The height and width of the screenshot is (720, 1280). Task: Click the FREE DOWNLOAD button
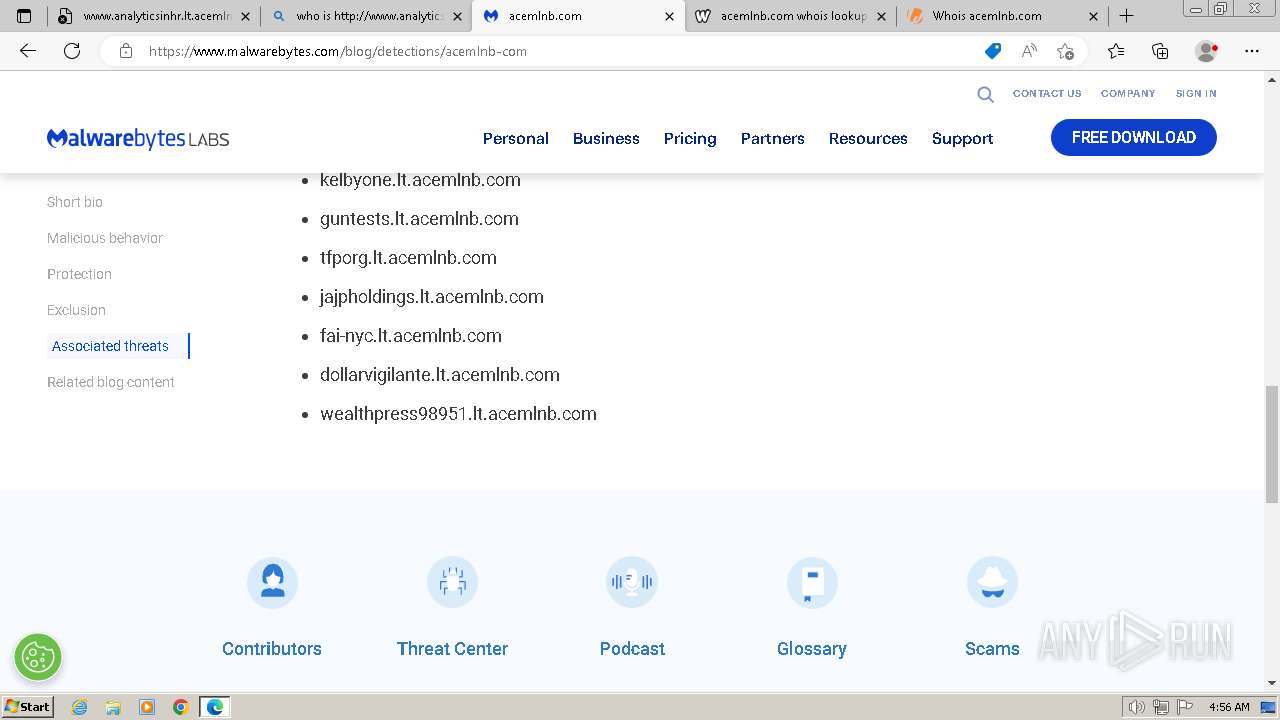click(x=1134, y=138)
